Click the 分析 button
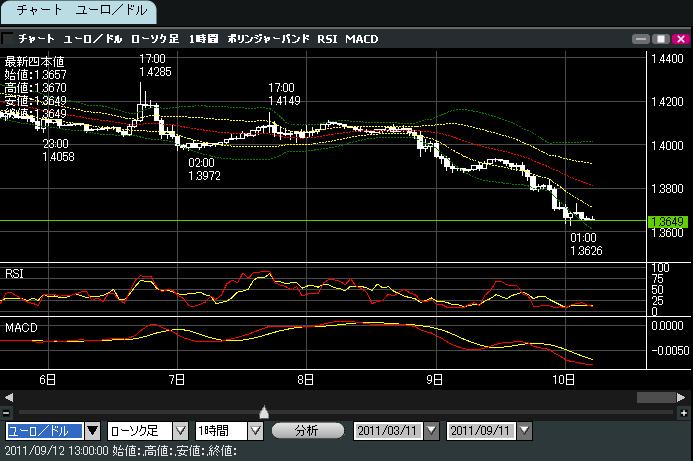The width and height of the screenshot is (693, 461). pyautogui.click(x=307, y=431)
